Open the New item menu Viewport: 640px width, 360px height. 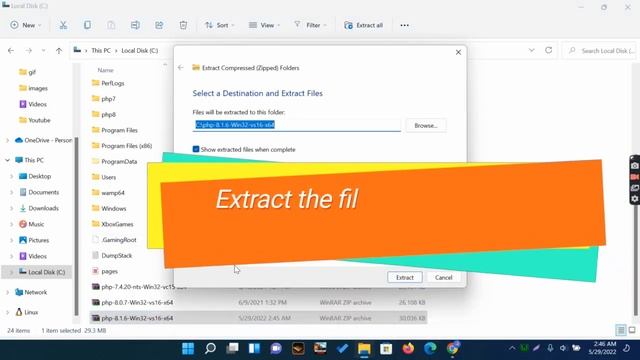26,25
